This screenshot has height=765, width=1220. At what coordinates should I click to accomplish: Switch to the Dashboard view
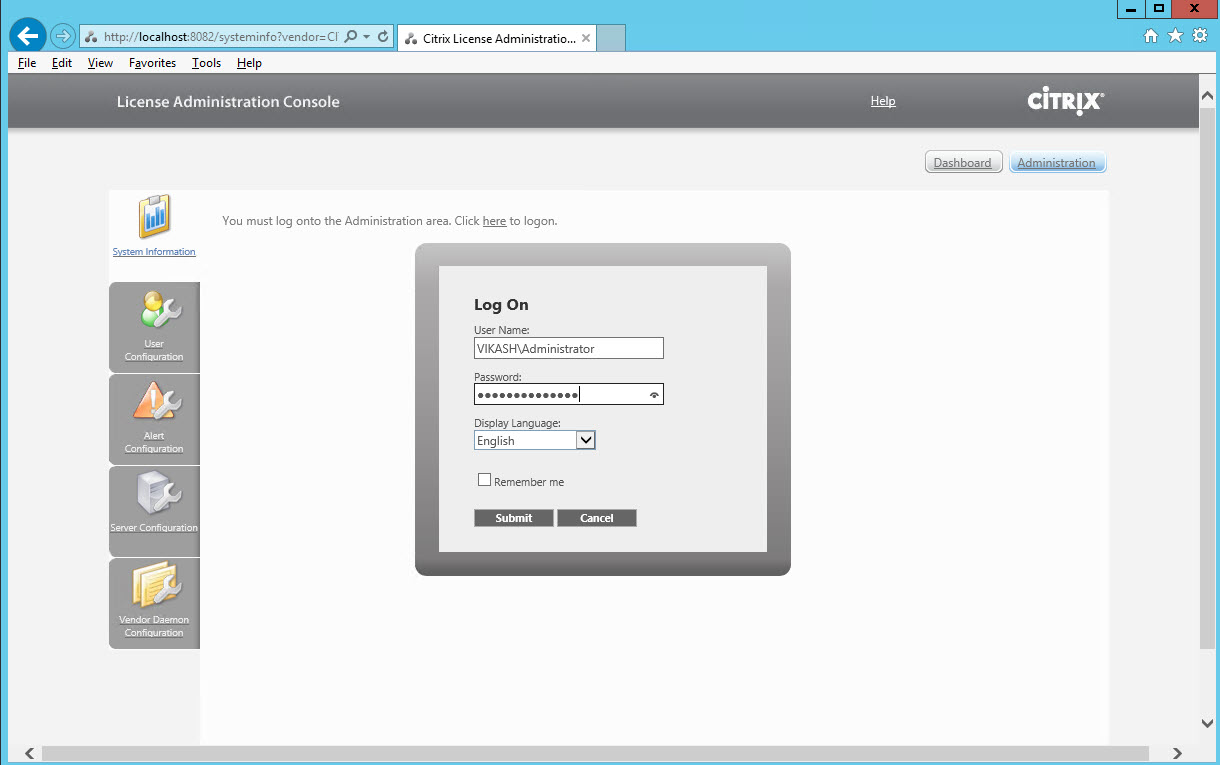(x=963, y=162)
